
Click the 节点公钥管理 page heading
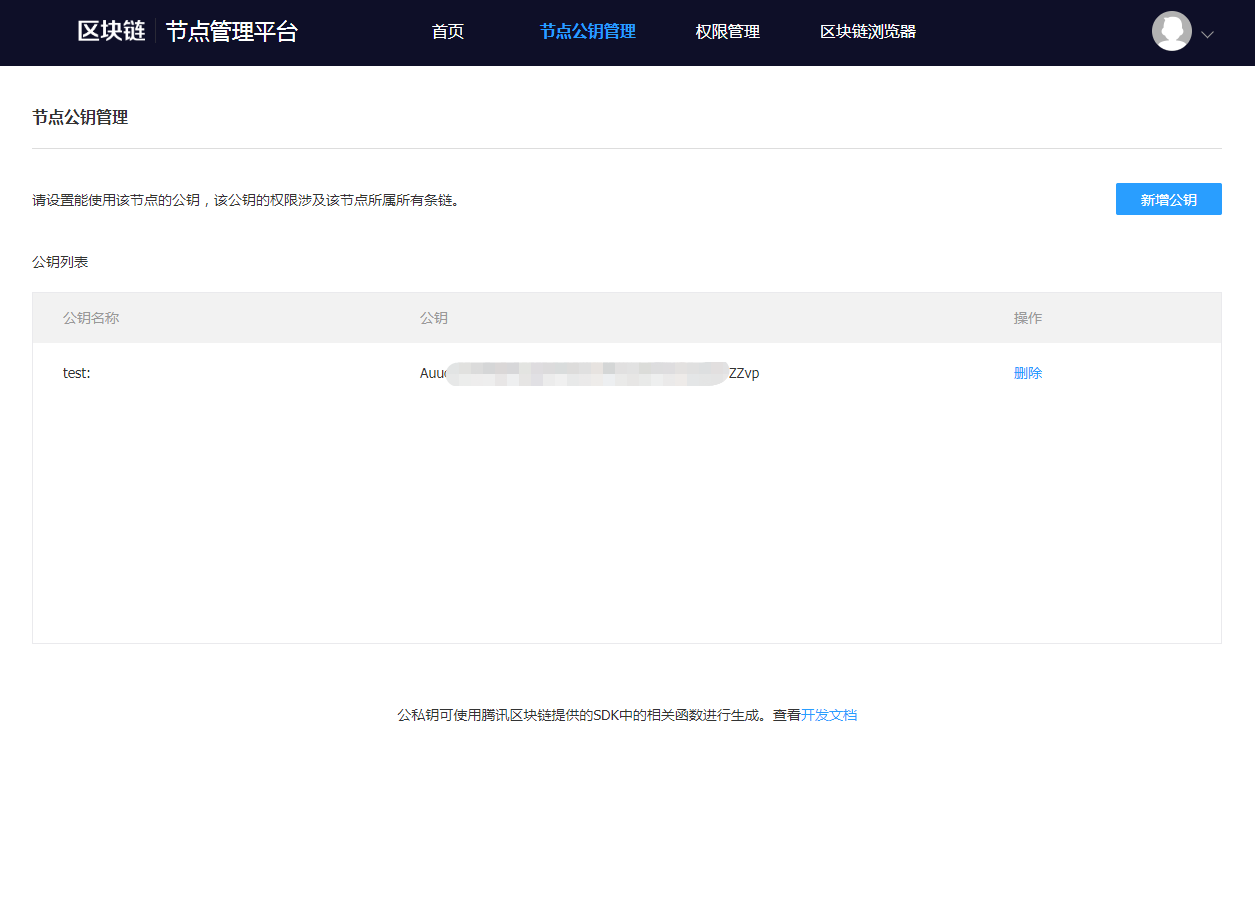pos(80,118)
